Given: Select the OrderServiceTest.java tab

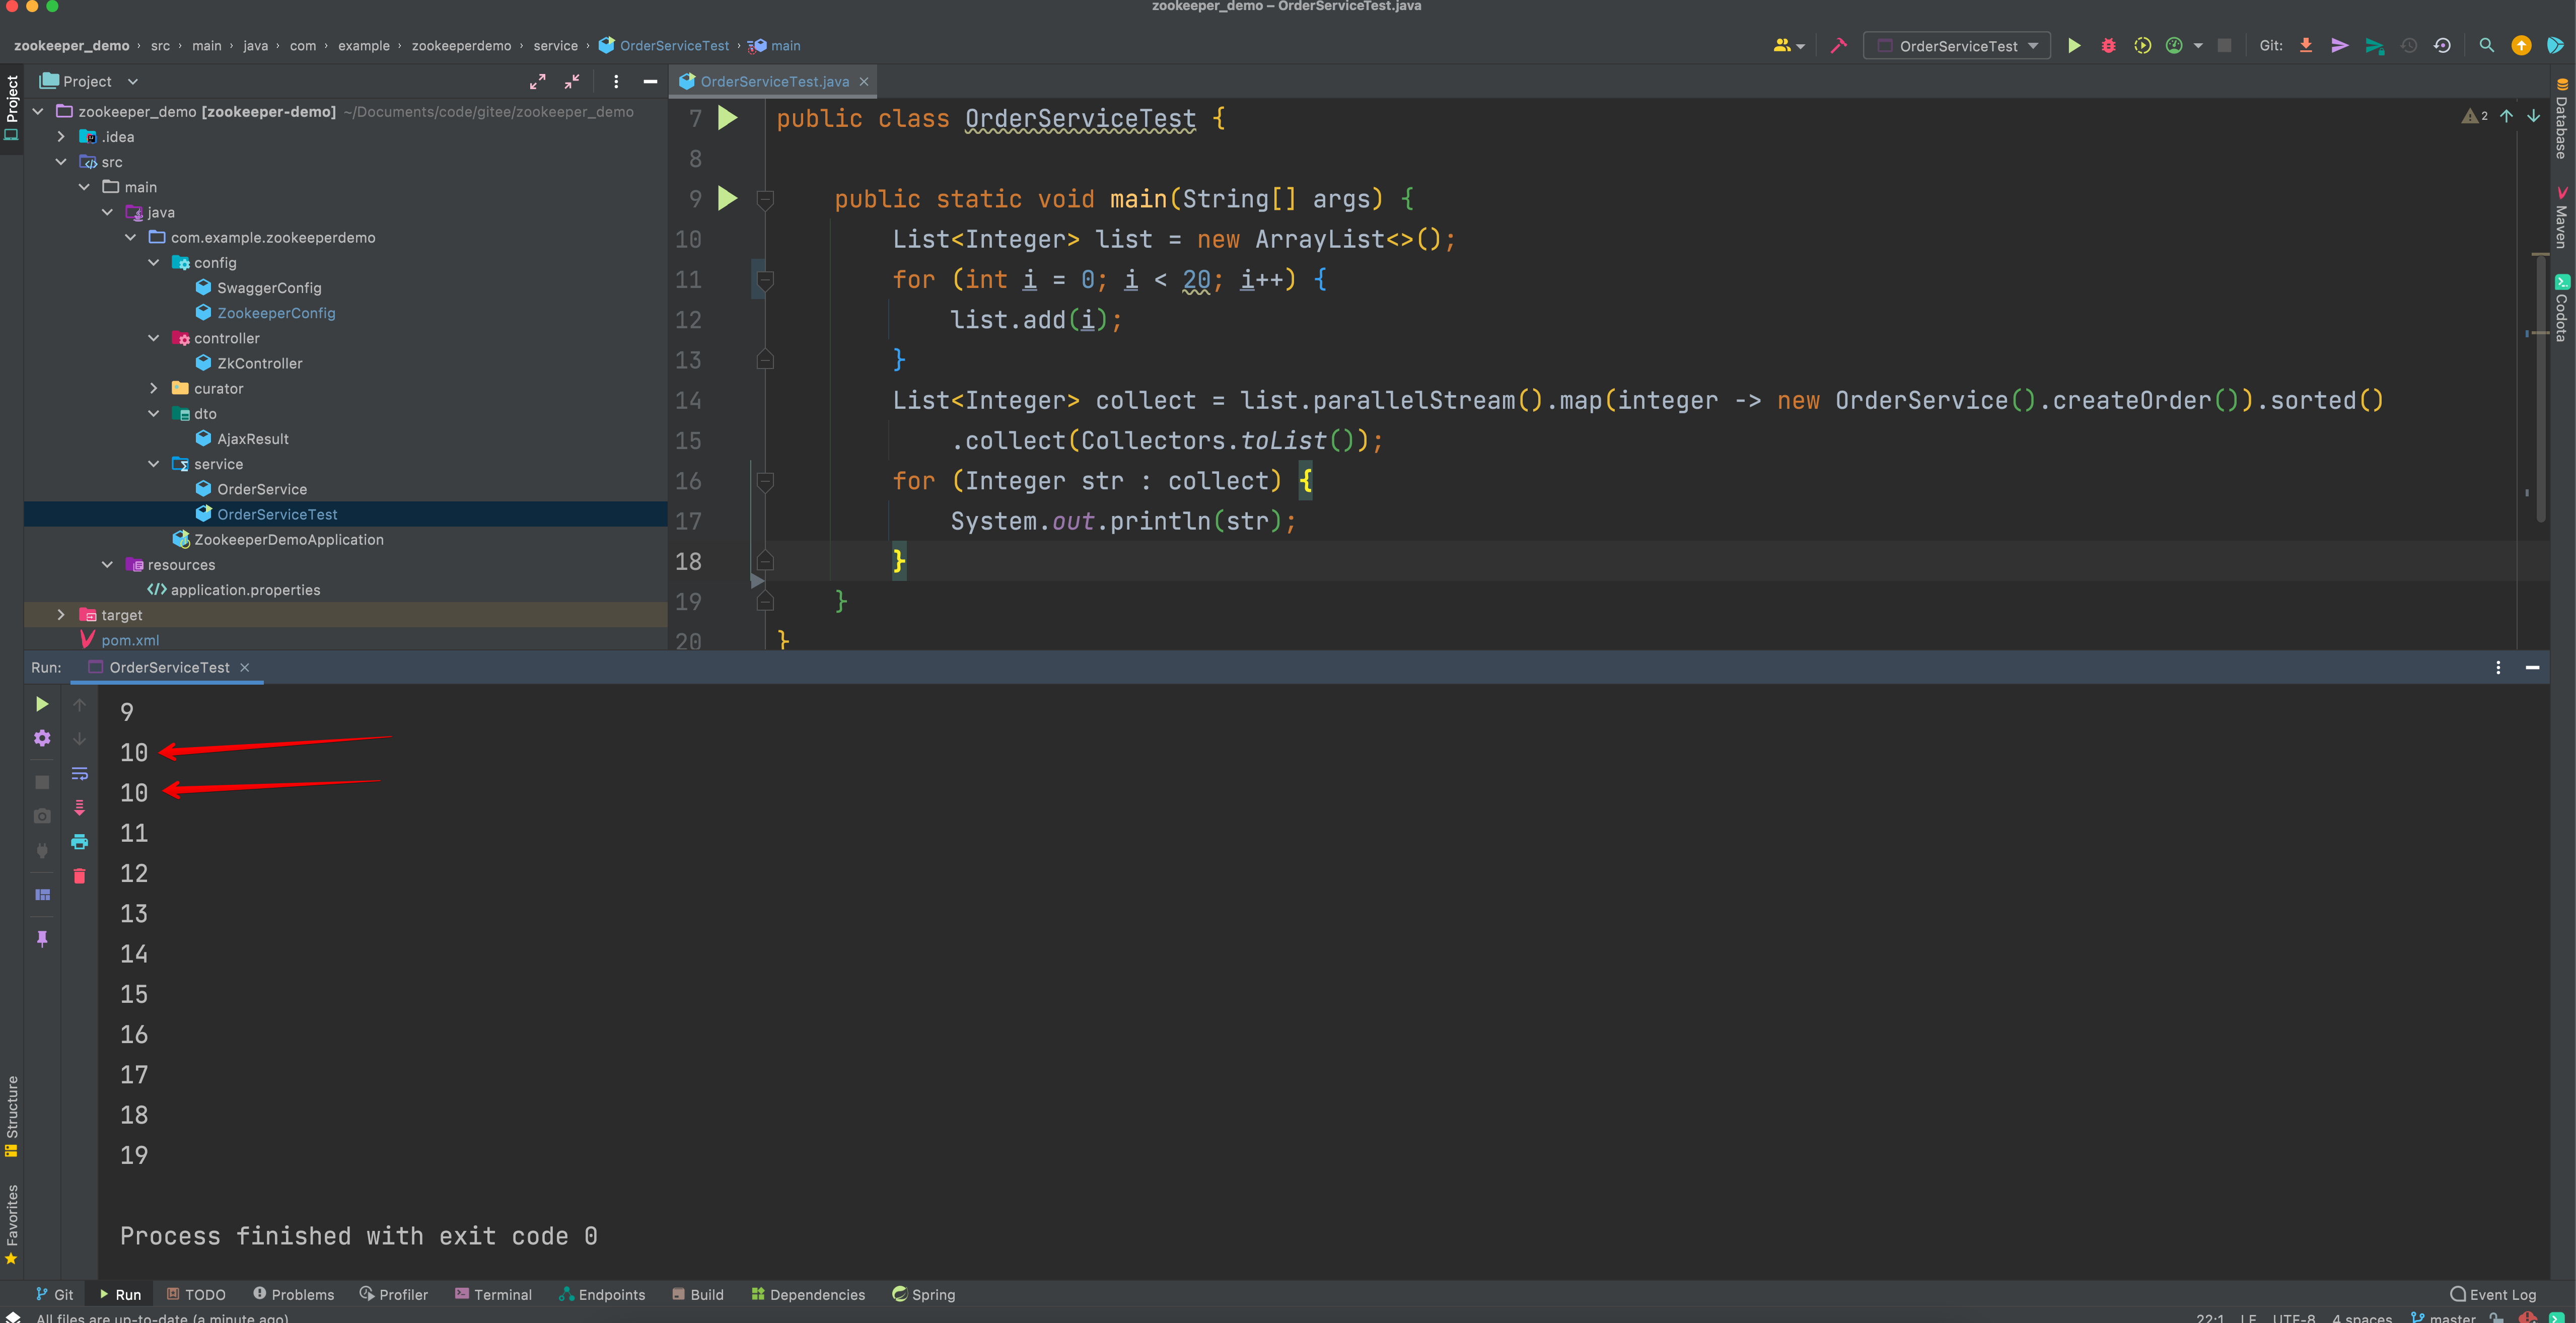Looking at the screenshot, I should point(767,81).
